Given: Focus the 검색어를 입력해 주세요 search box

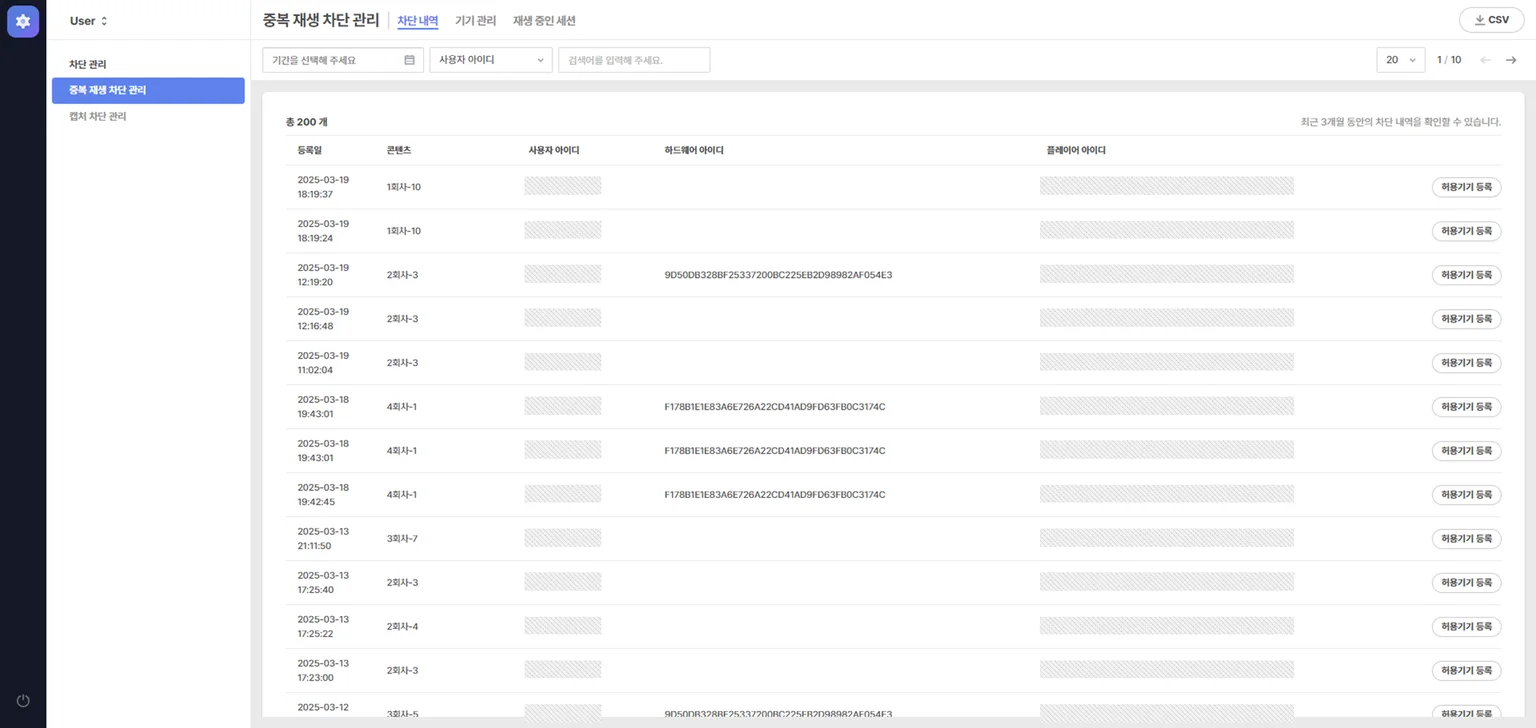Looking at the screenshot, I should point(634,60).
